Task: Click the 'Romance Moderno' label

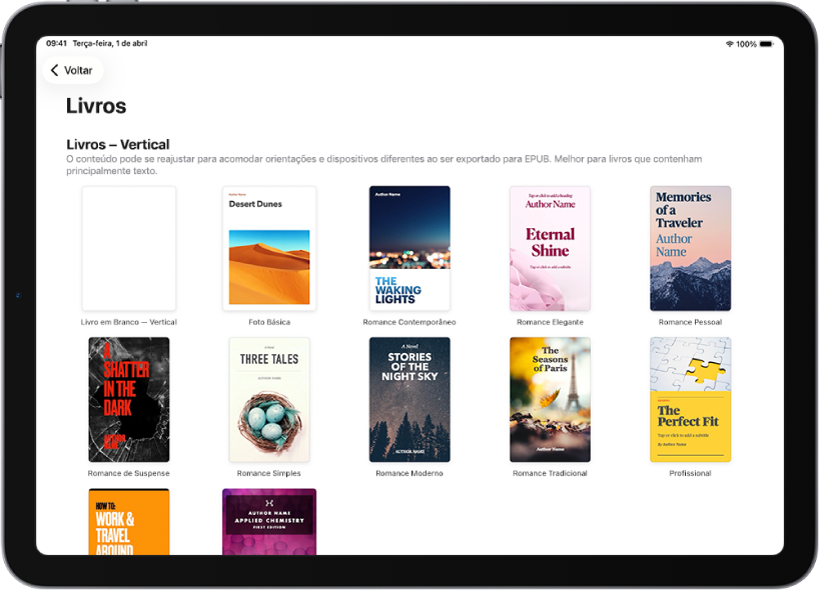Action: click(x=409, y=473)
